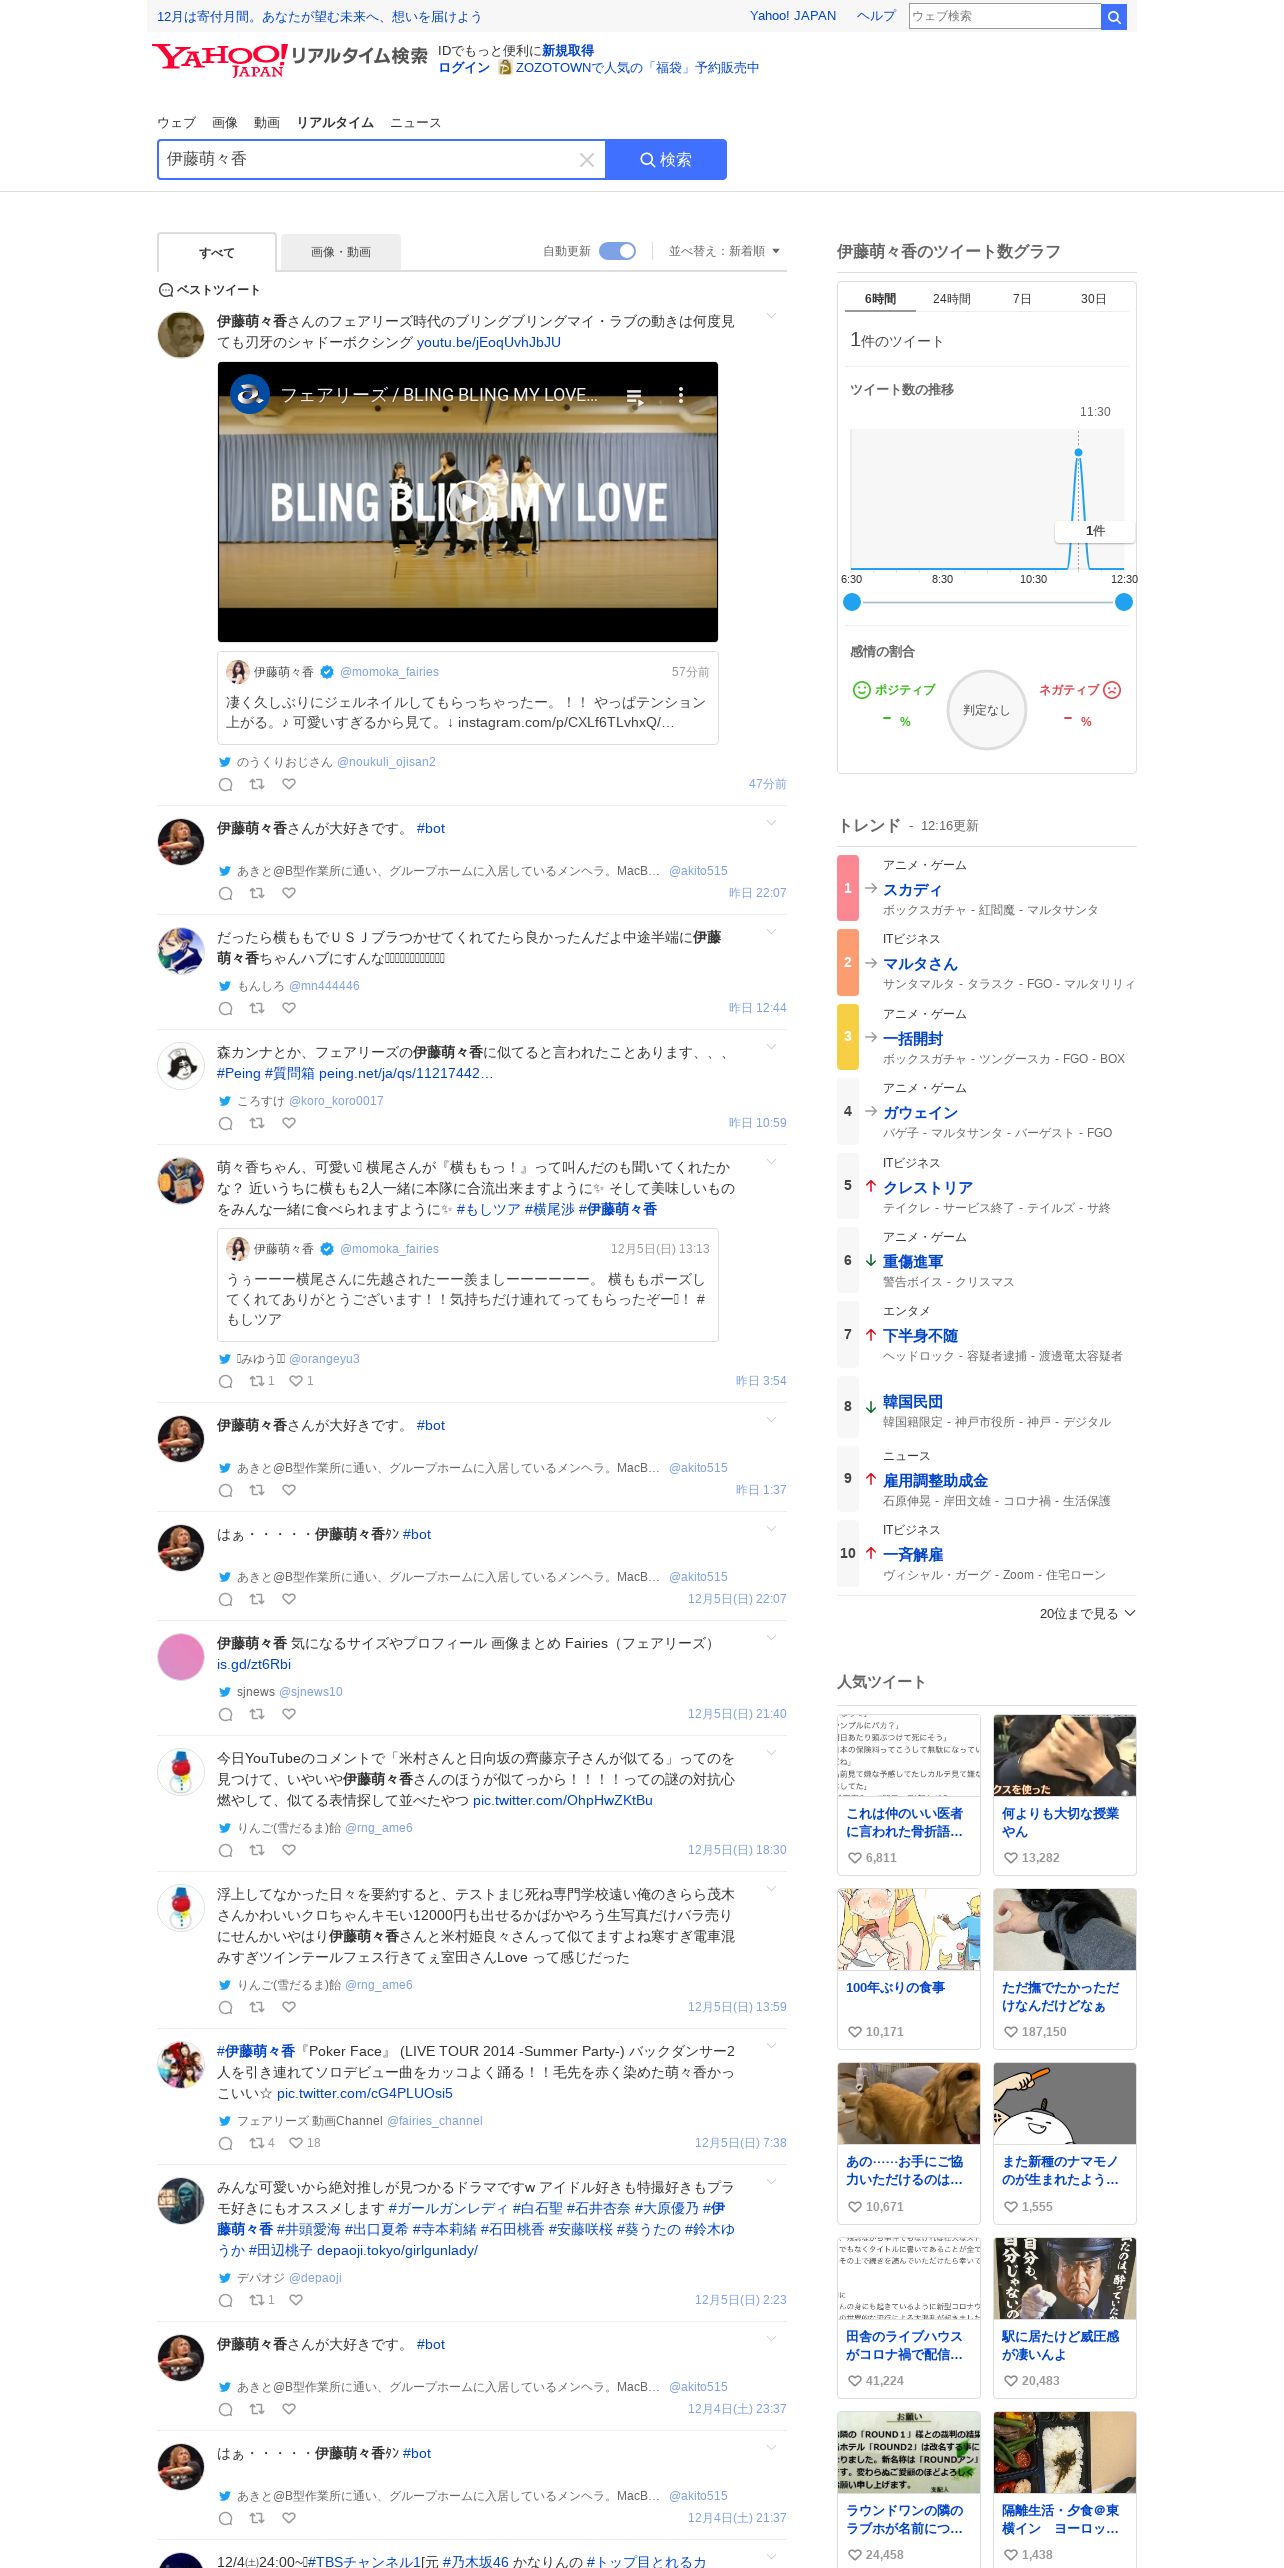
Task: Expand options for the sjnews tweet
Action: (x=771, y=1639)
